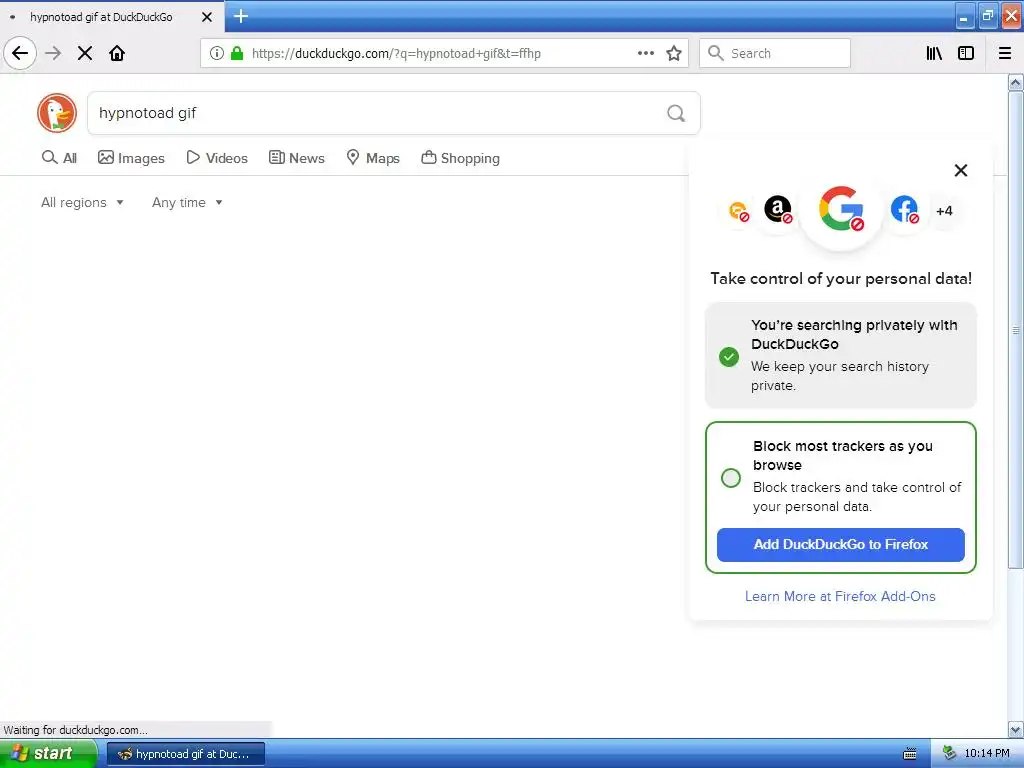Click the Firefox toolbar Search box
Viewport: 1024px width, 768px height.
[x=775, y=53]
